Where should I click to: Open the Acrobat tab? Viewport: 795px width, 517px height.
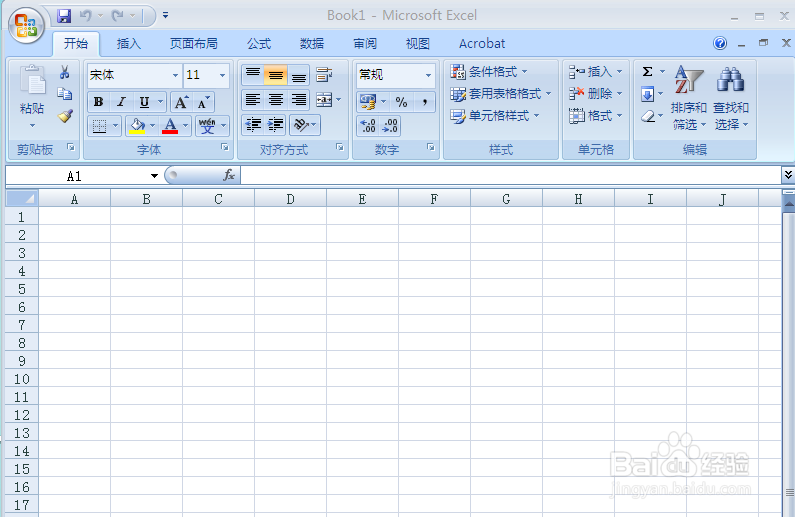482,44
